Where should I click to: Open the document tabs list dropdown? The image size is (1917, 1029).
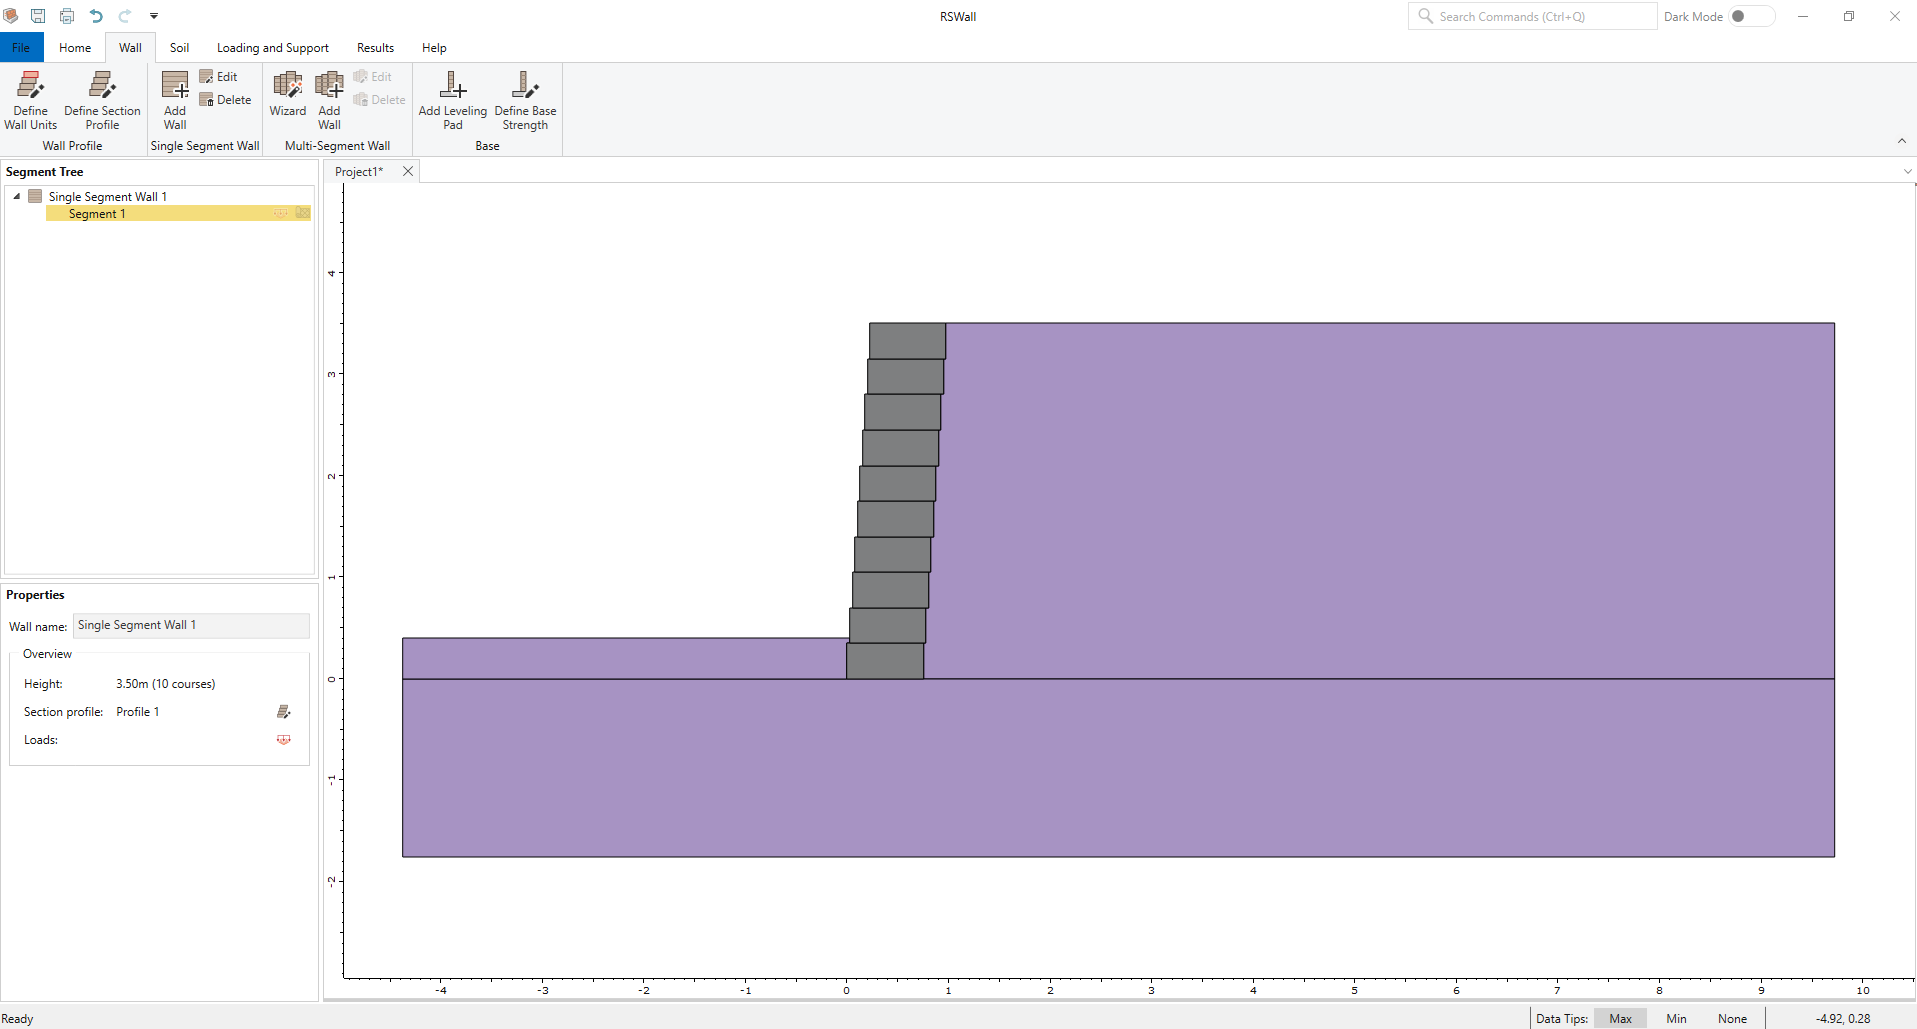[x=1907, y=172]
